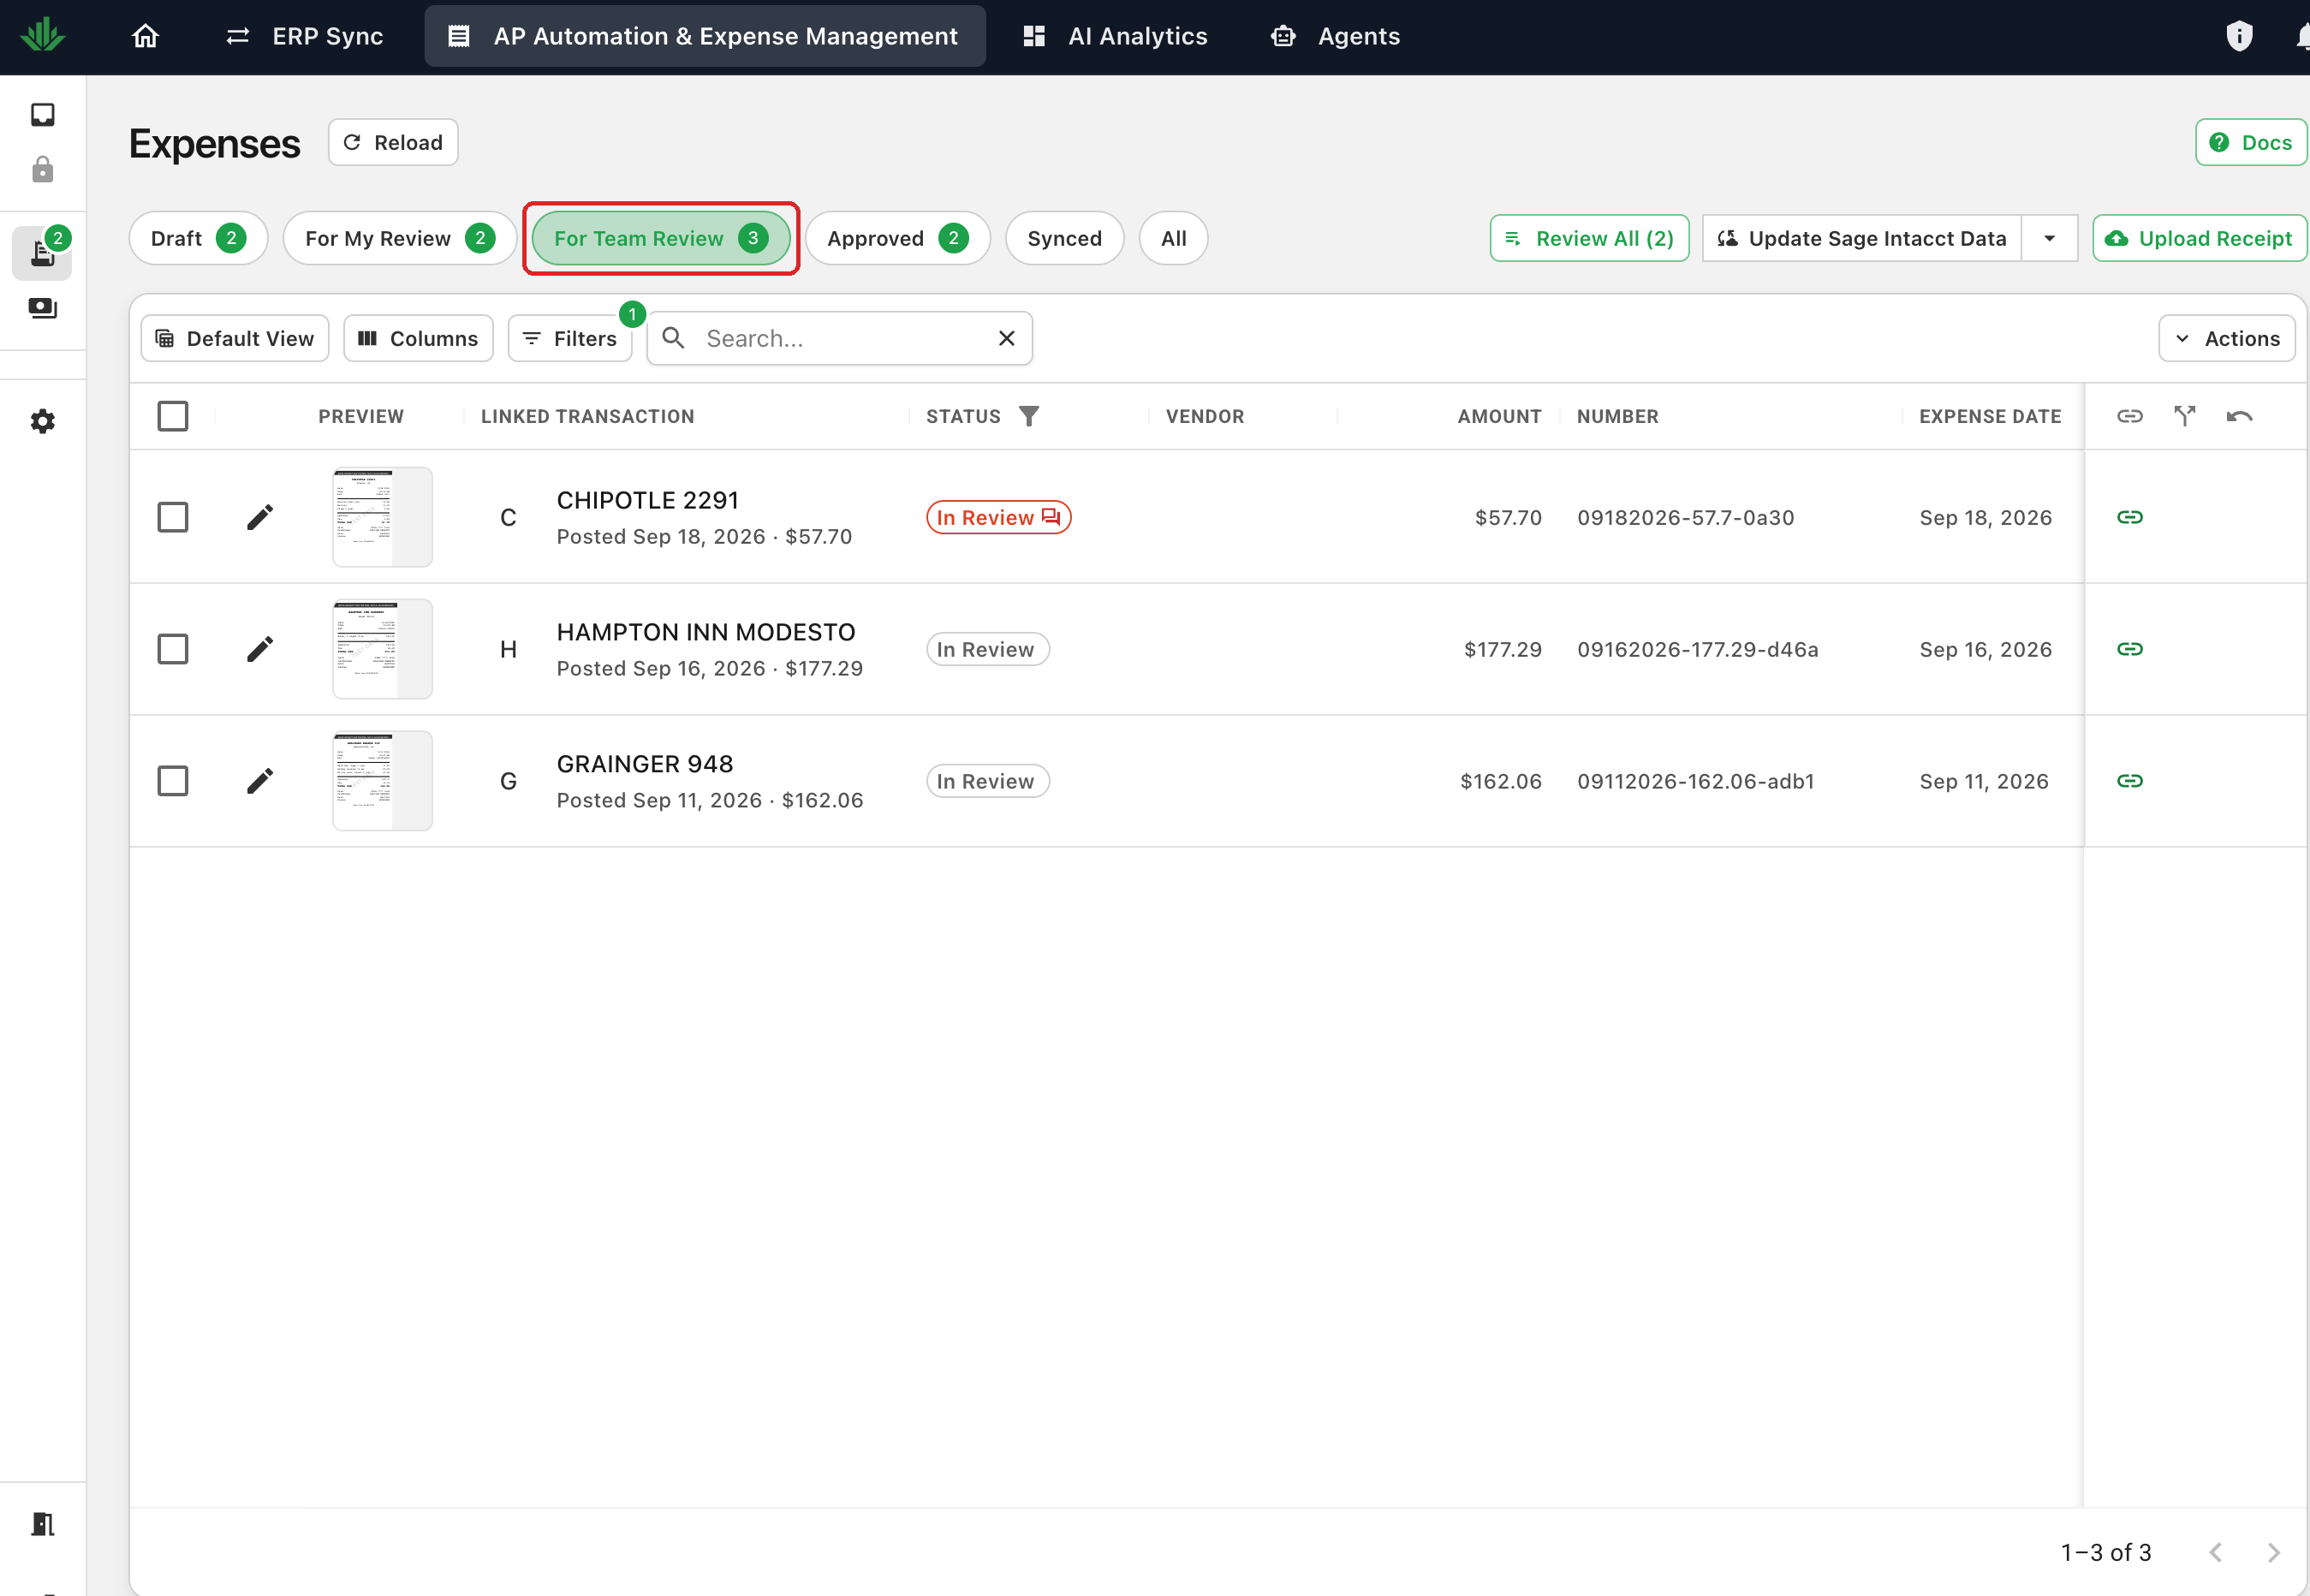Toggle the select-all checkbox in table header
Viewport: 2310px width, 1596px height.
click(x=173, y=416)
